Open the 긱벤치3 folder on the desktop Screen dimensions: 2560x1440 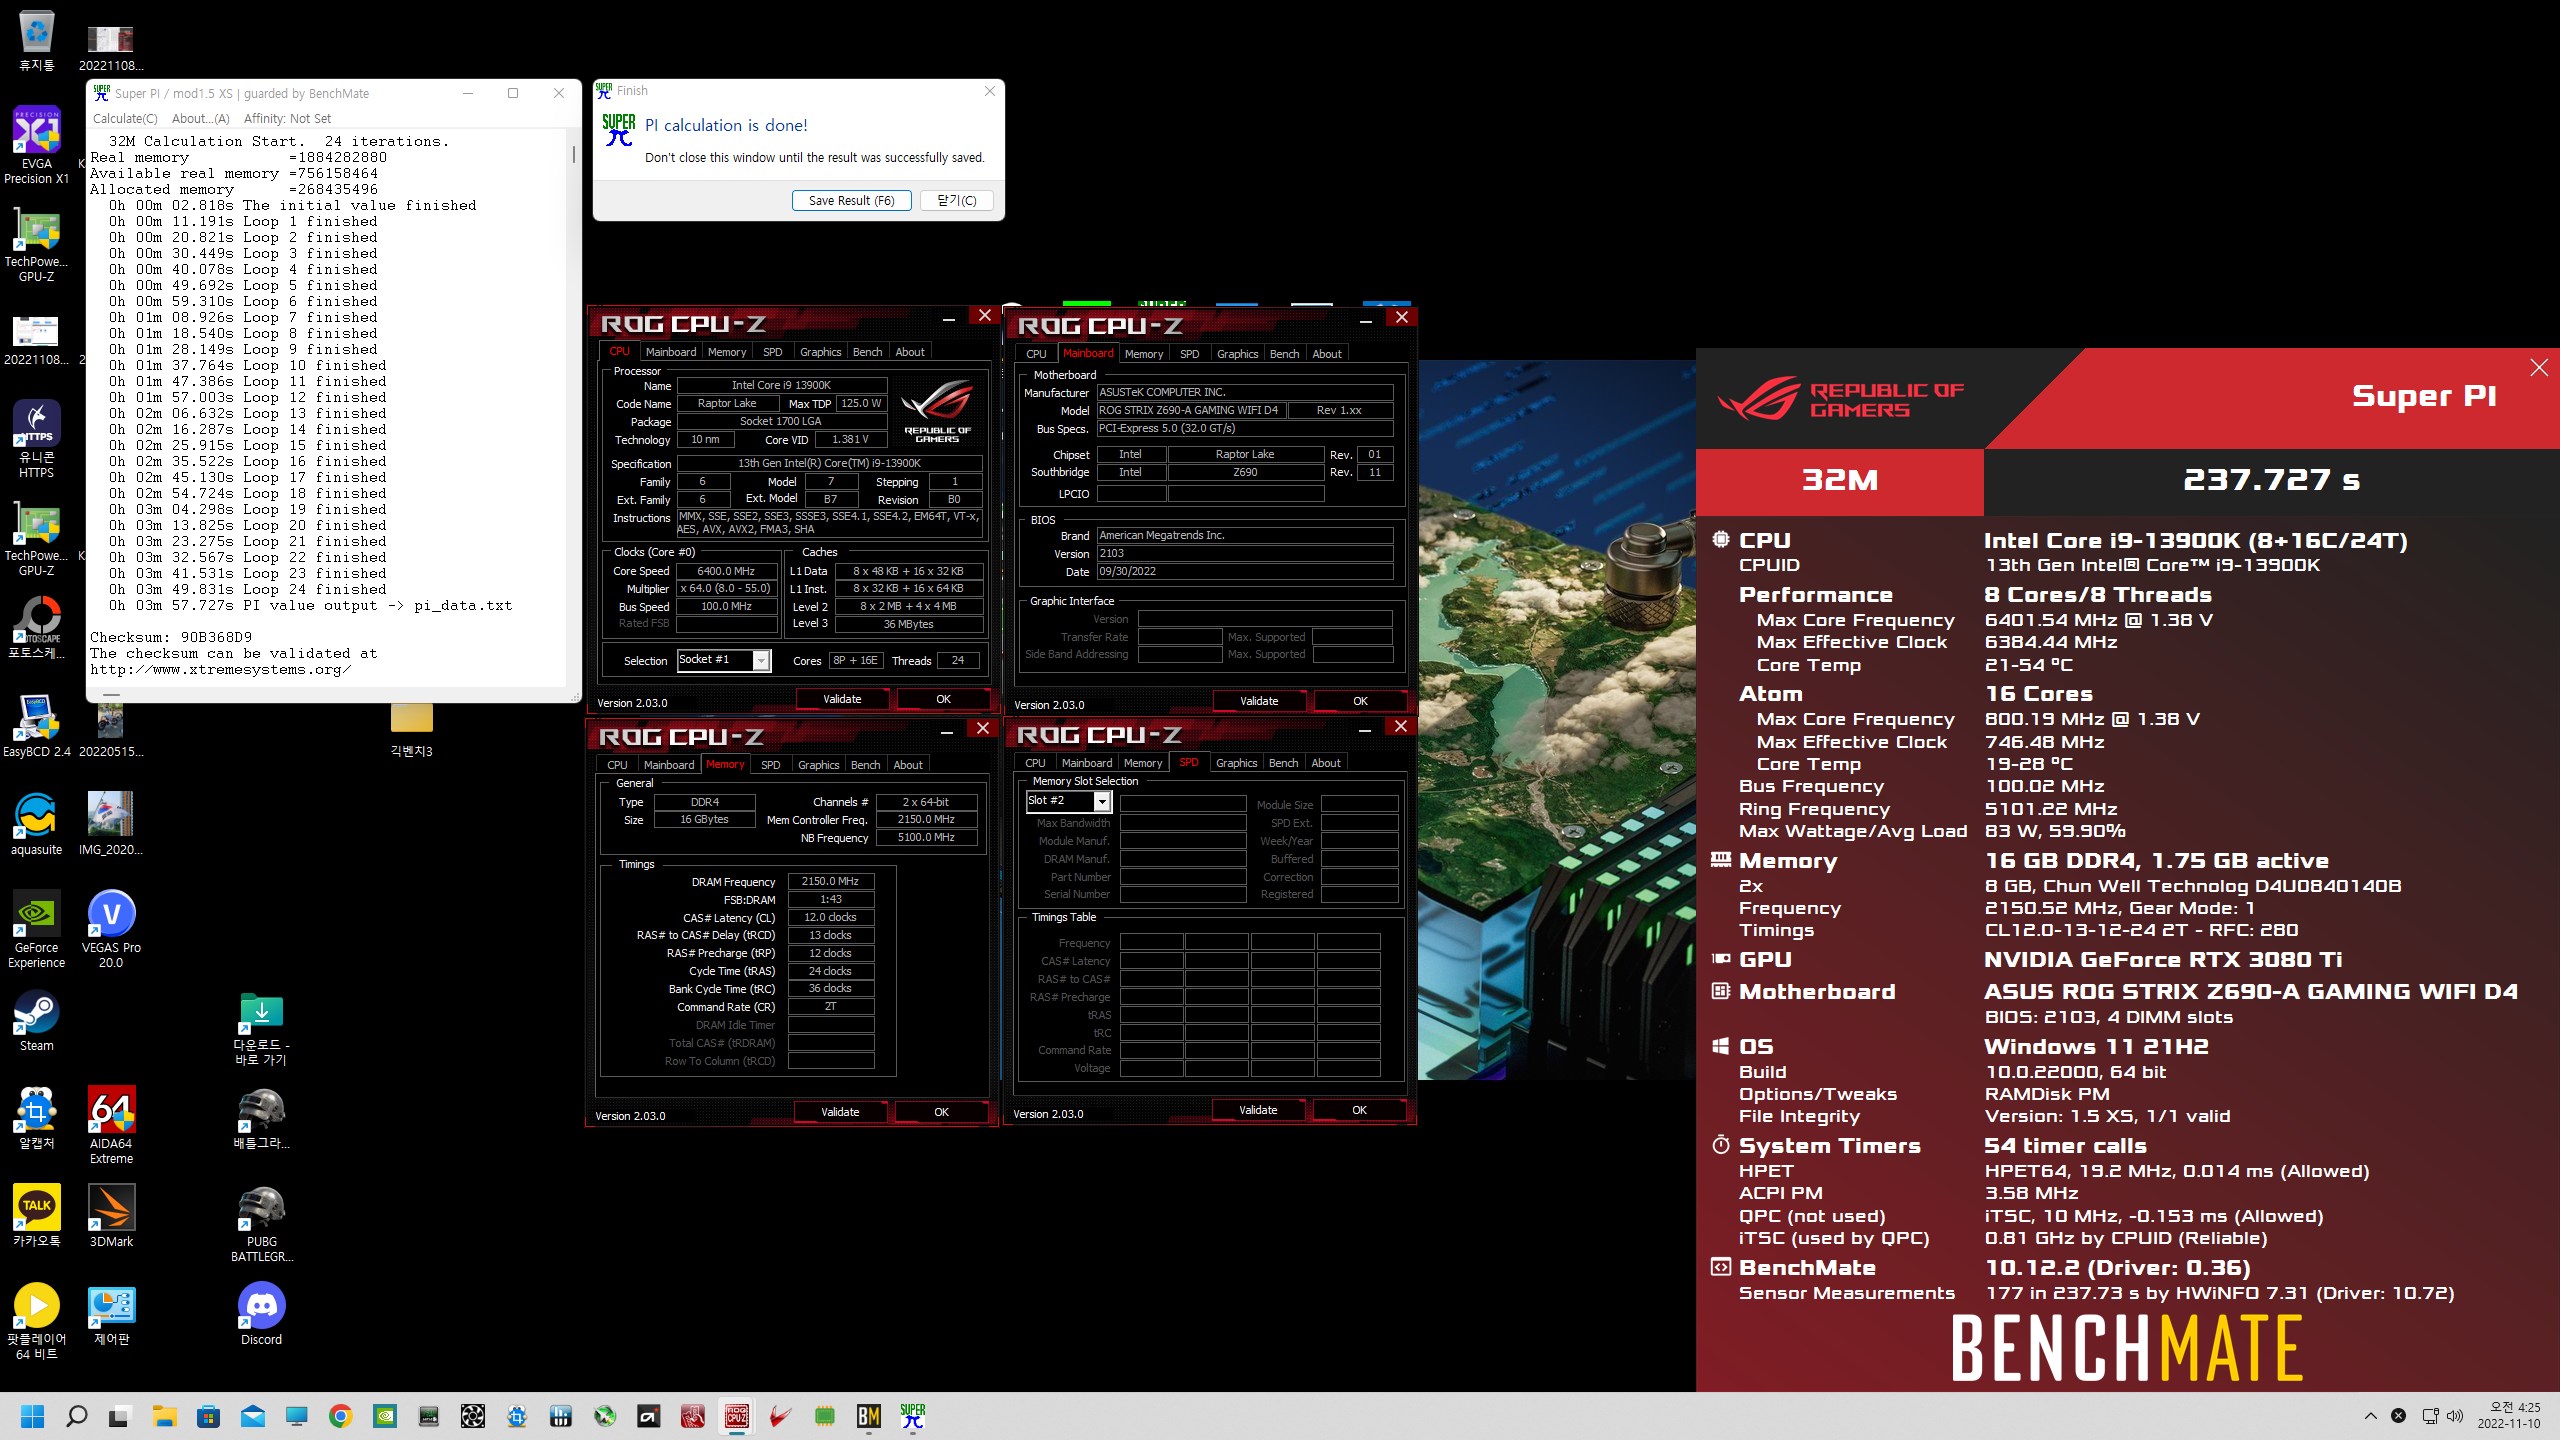coord(411,730)
